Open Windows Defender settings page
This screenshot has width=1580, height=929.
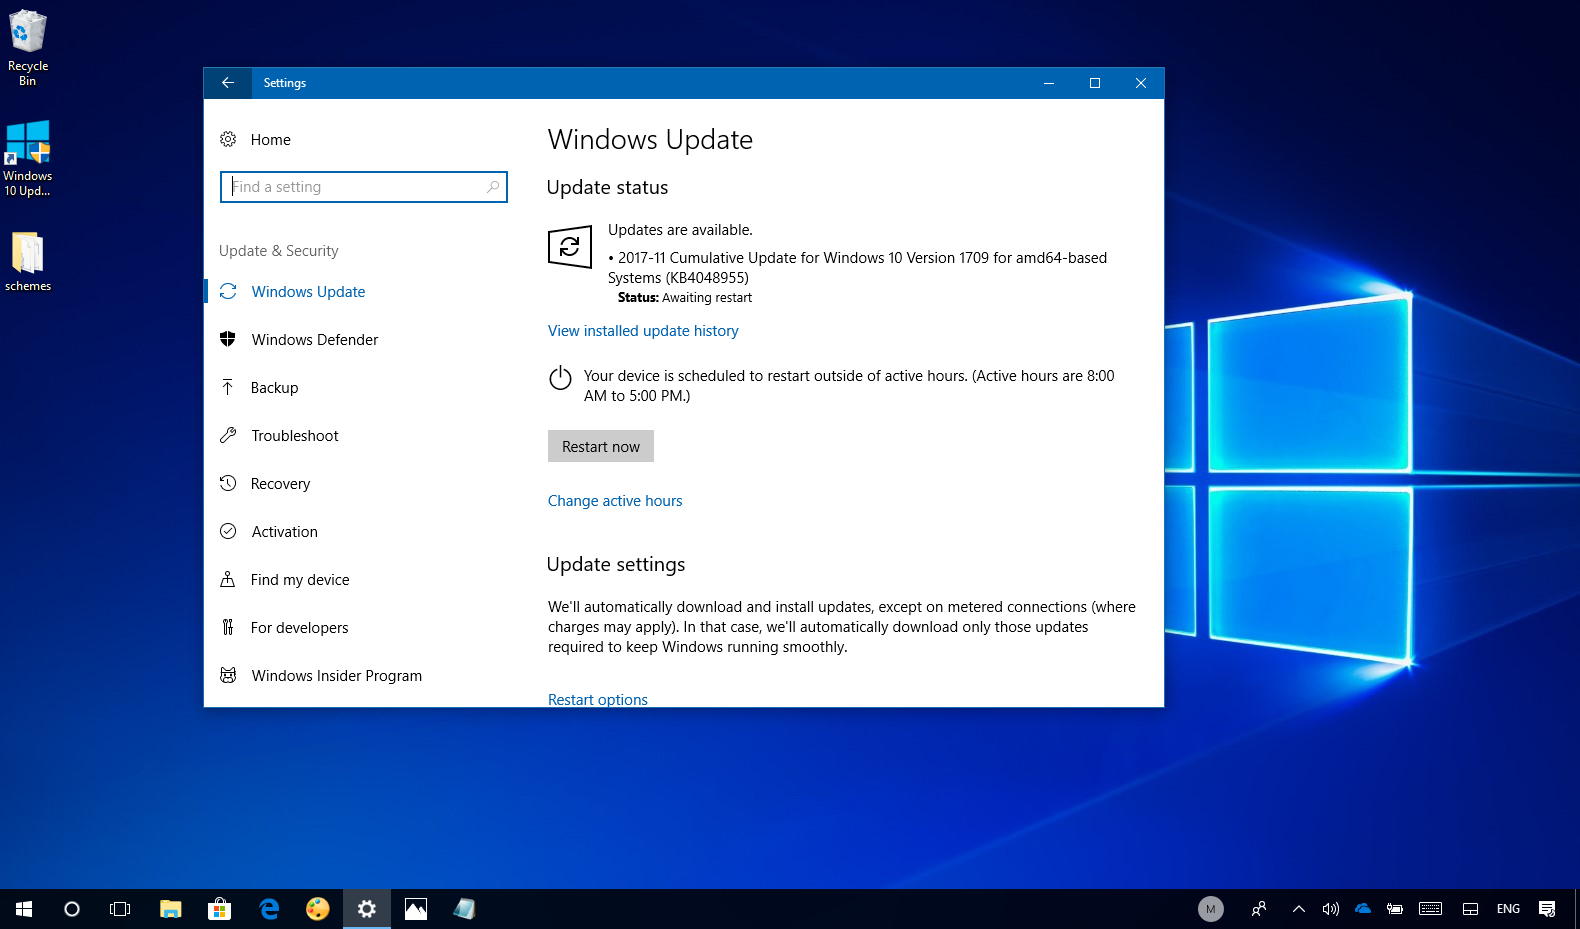click(314, 340)
